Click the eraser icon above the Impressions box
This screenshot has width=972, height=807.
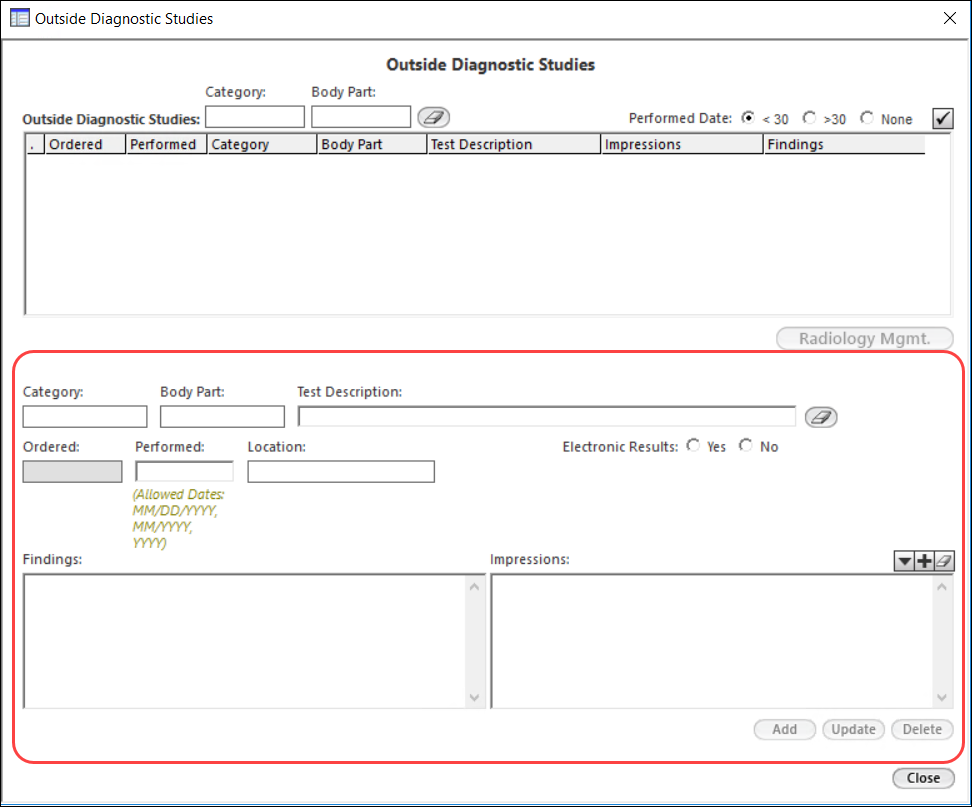[944, 561]
